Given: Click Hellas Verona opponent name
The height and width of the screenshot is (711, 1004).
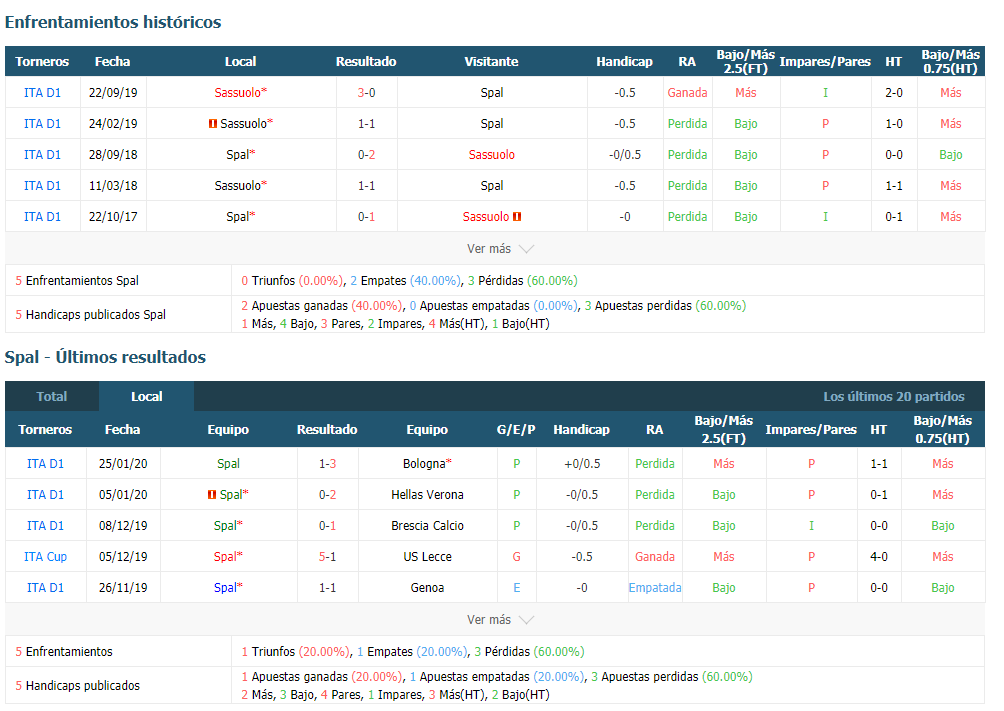Looking at the screenshot, I should [x=427, y=494].
